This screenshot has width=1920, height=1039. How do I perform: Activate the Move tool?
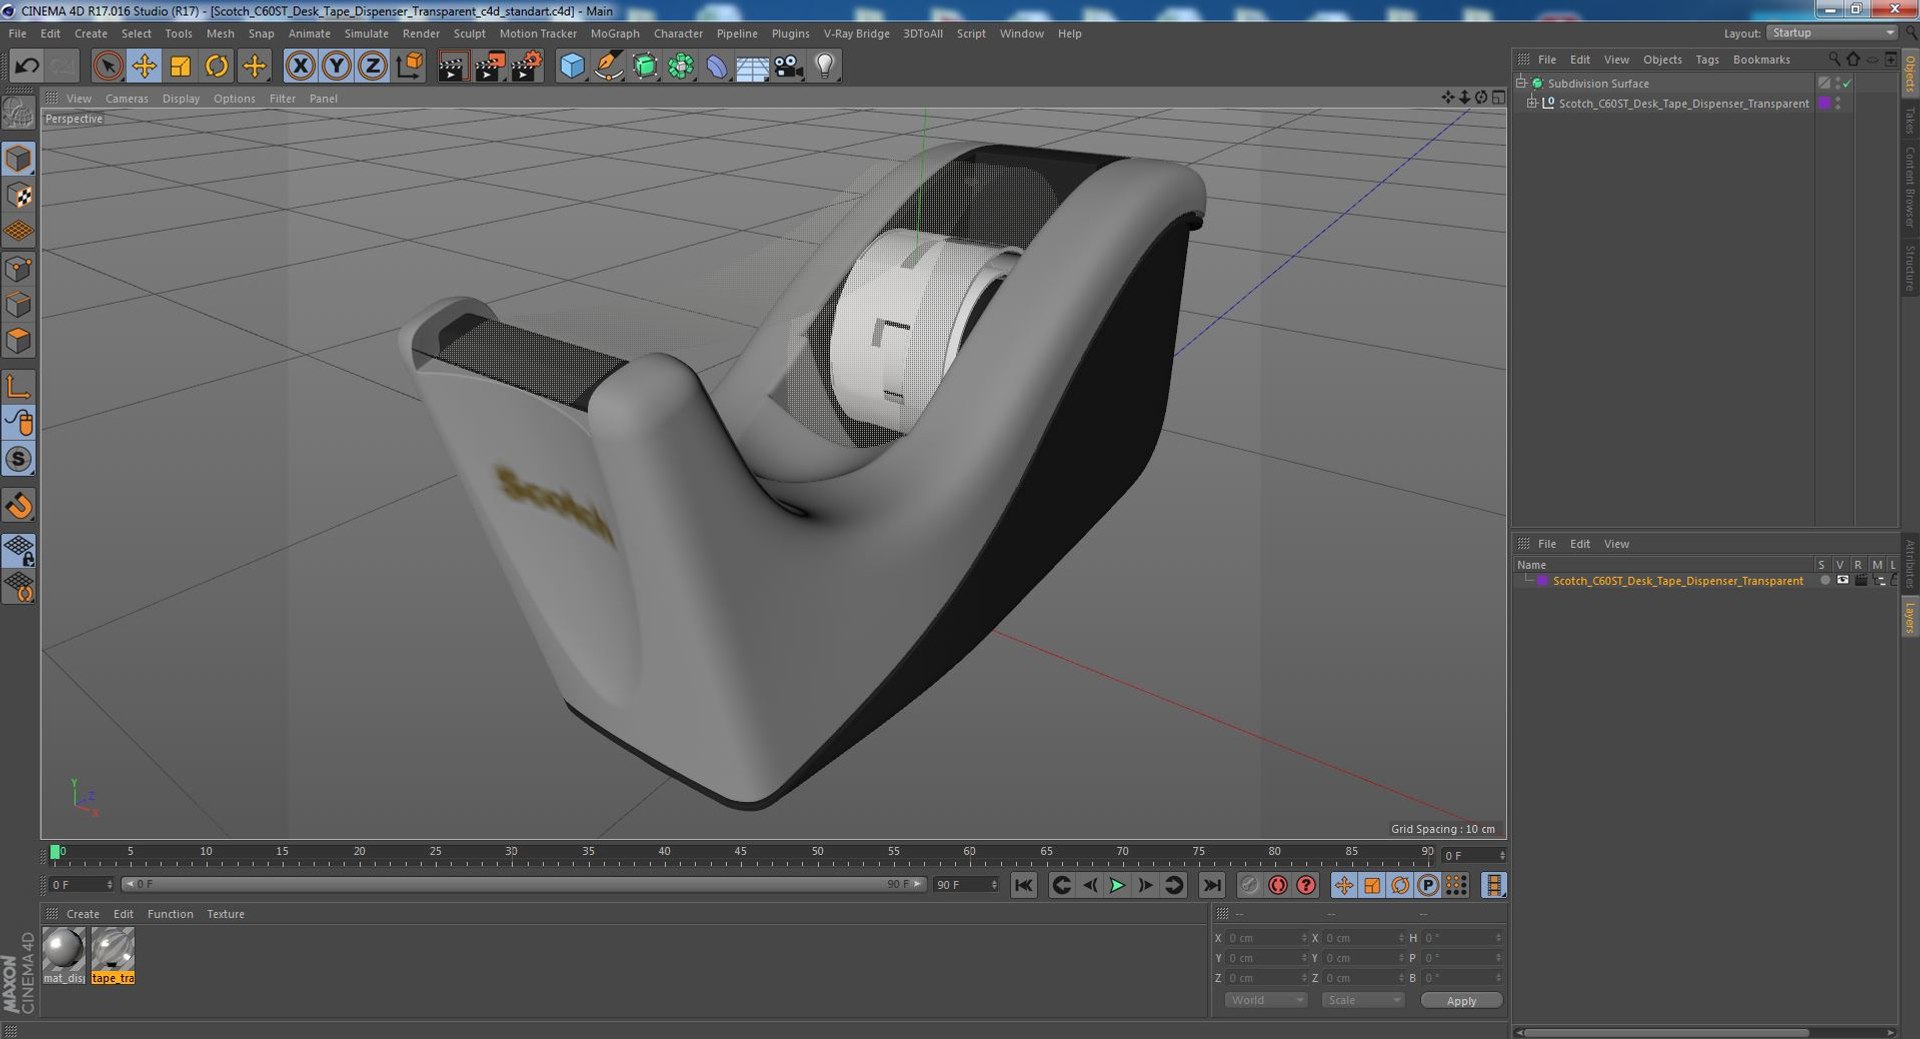[x=144, y=66]
